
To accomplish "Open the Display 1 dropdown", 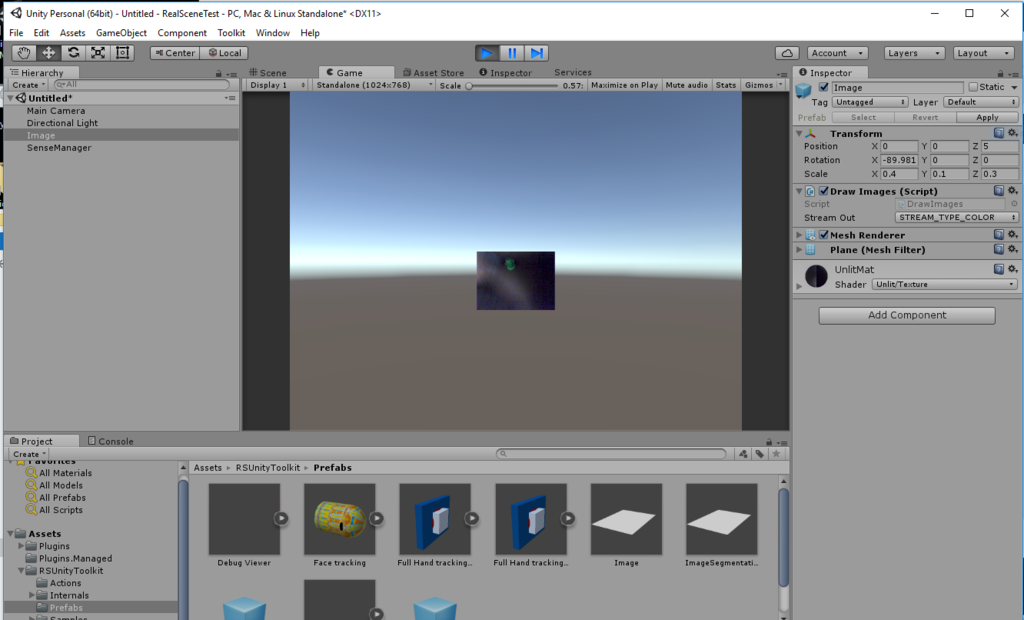I will tap(278, 85).
